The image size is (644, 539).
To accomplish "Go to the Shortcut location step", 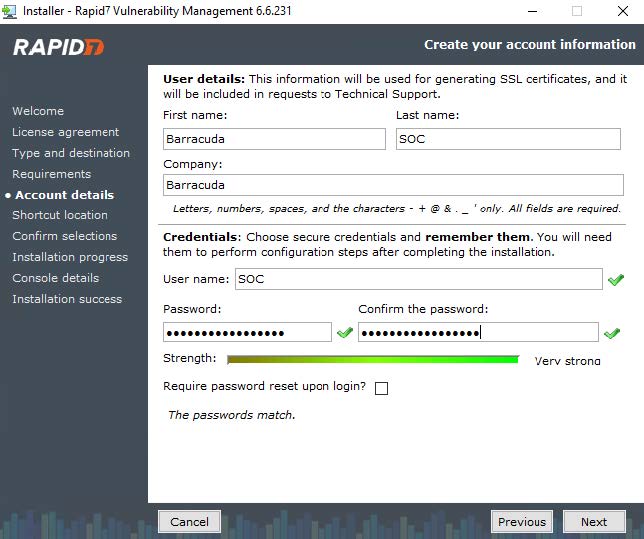I will tap(60, 215).
